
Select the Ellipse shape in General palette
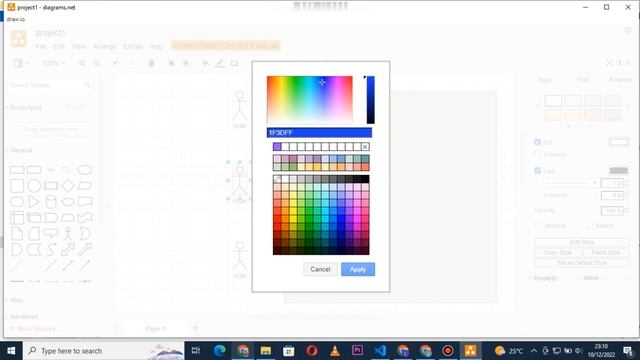click(x=84, y=169)
